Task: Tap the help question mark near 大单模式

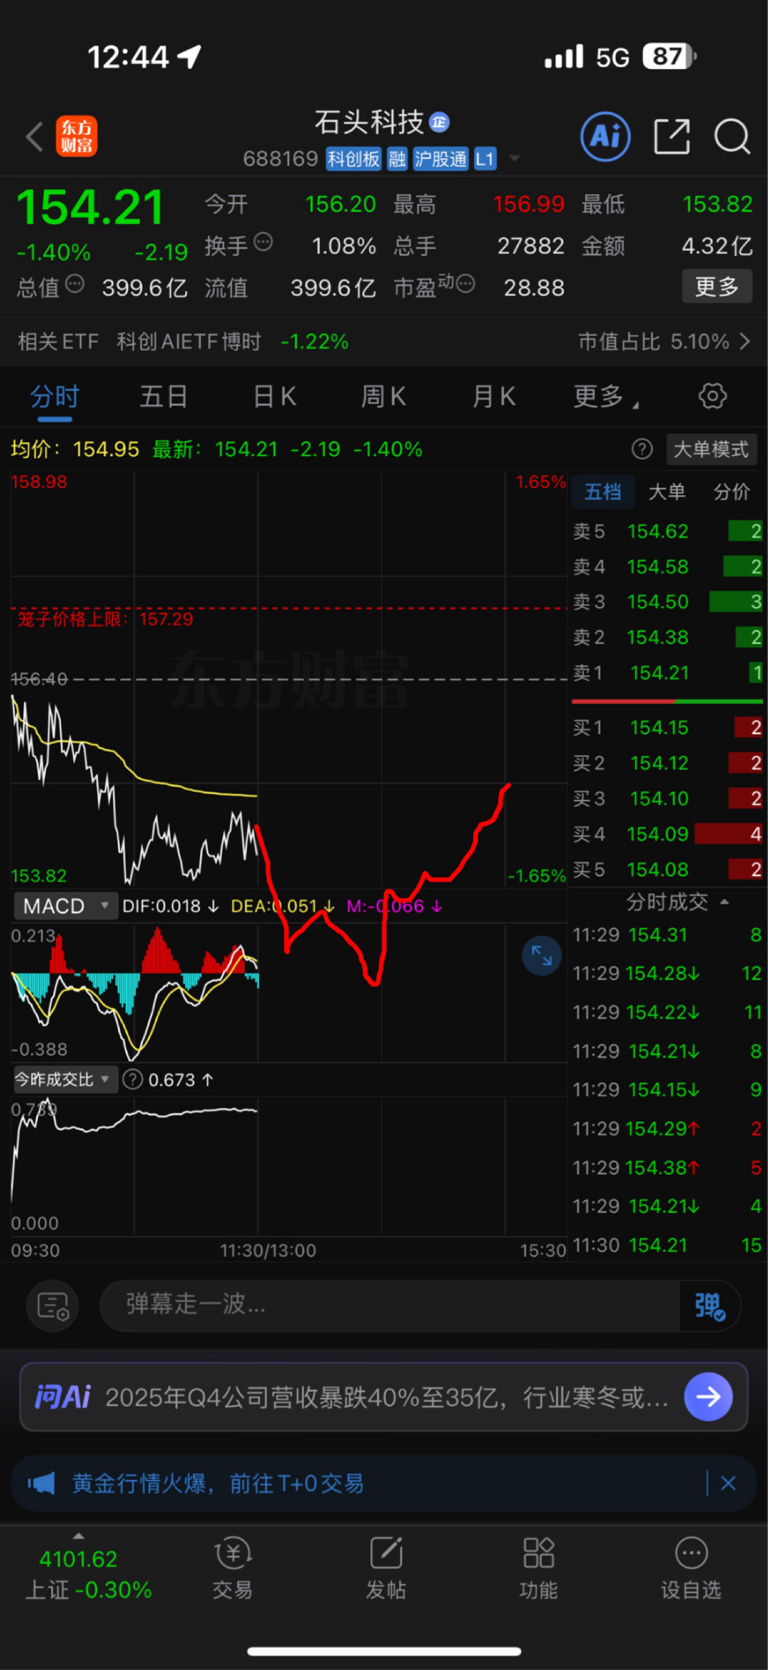Action: point(642,449)
